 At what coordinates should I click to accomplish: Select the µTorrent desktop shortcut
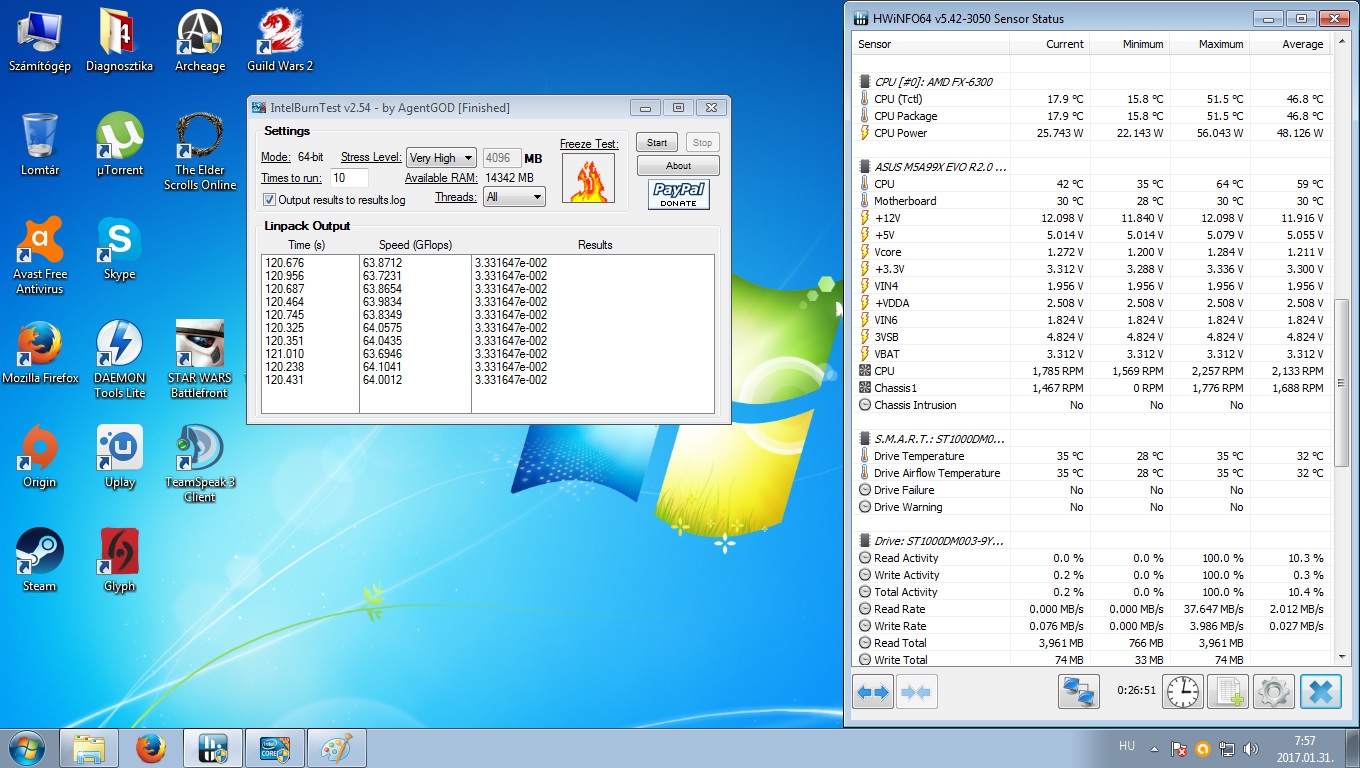coord(119,144)
